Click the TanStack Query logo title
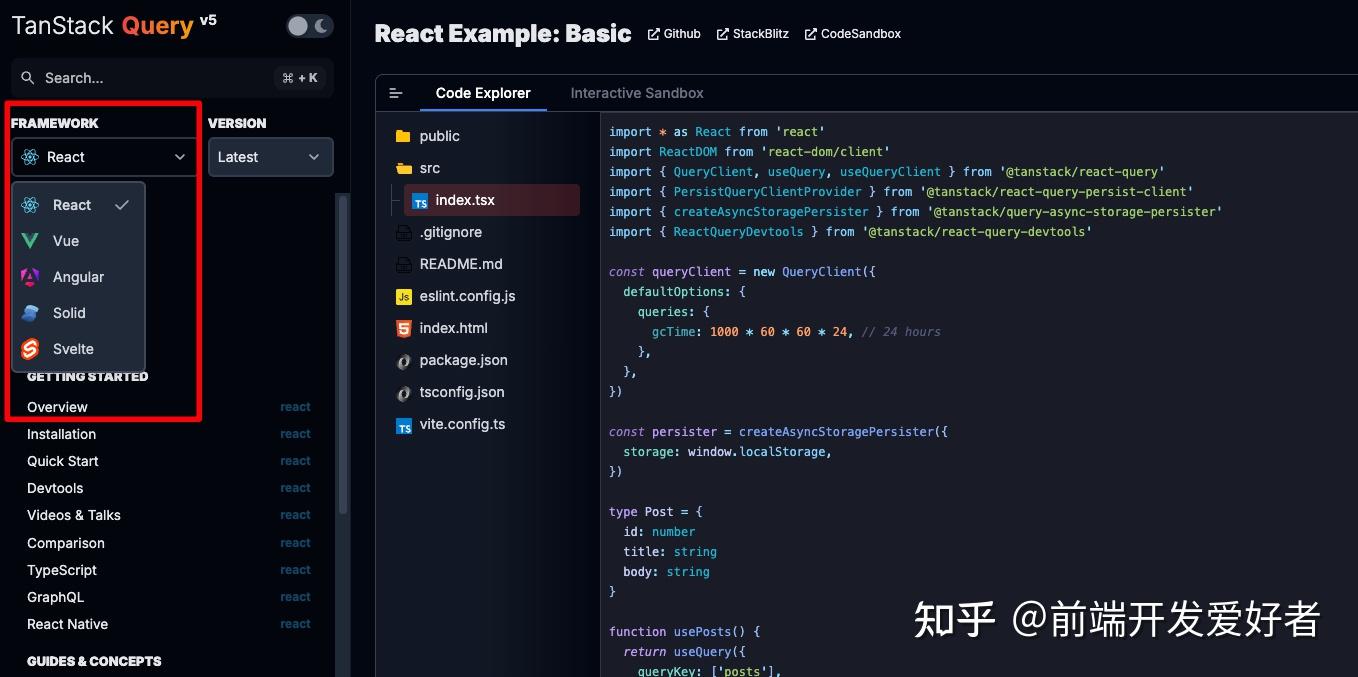The width and height of the screenshot is (1358, 677). [x=102, y=26]
